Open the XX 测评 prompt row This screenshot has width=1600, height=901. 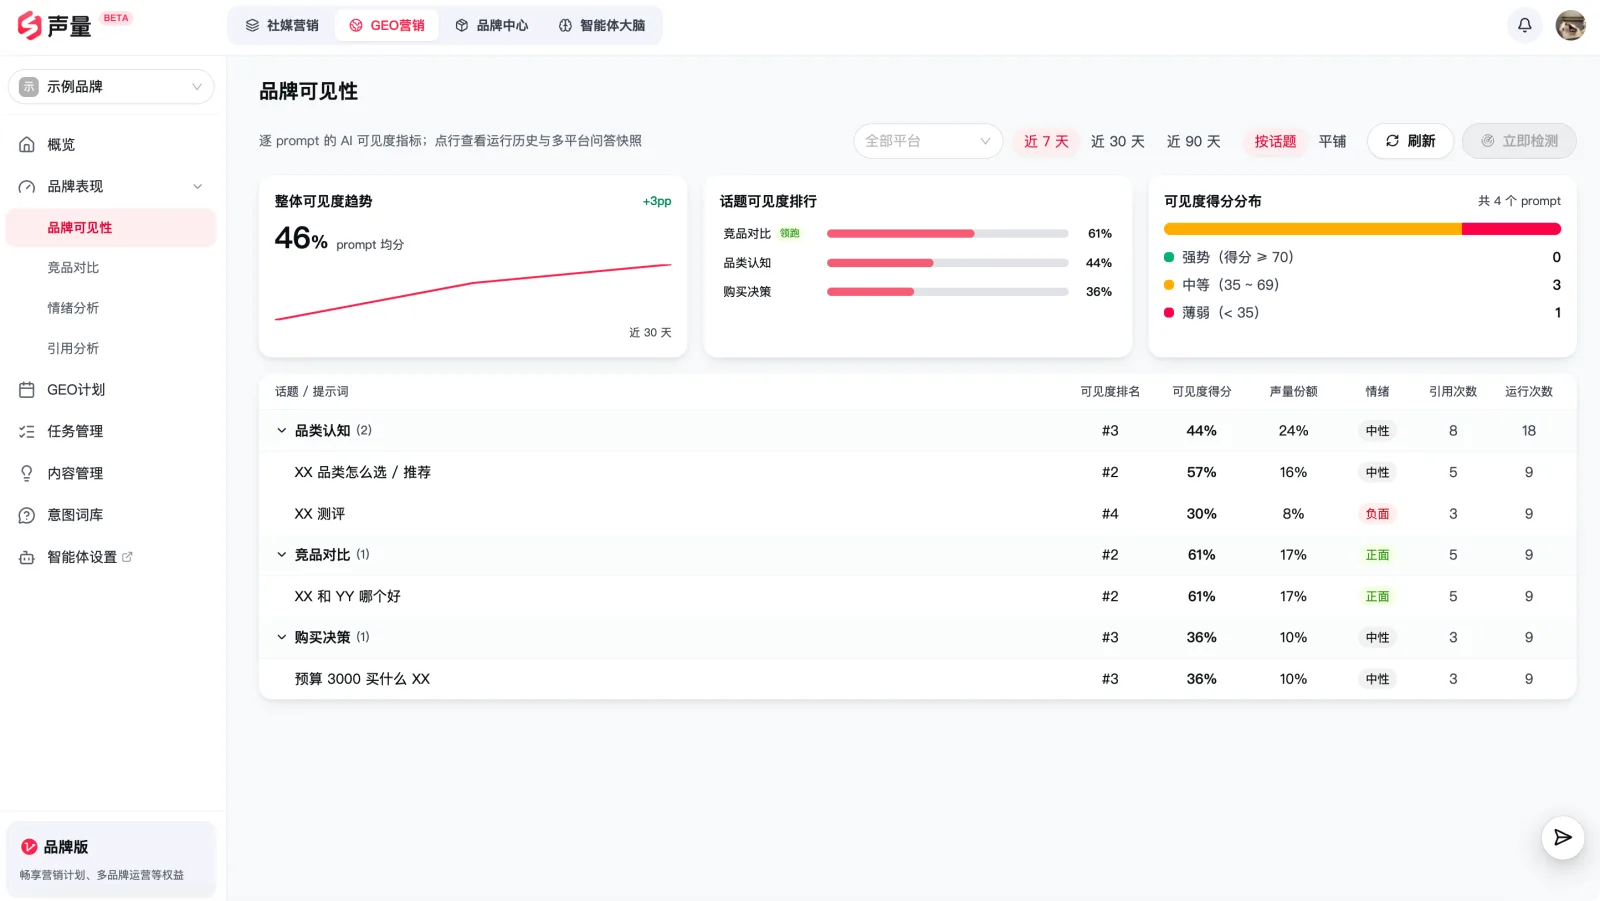click(917, 514)
